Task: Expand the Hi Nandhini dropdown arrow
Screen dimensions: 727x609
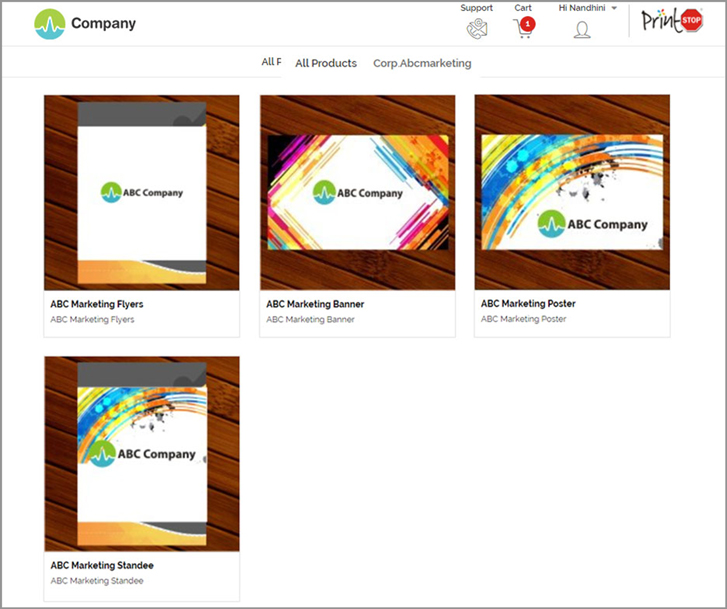Action: click(614, 8)
